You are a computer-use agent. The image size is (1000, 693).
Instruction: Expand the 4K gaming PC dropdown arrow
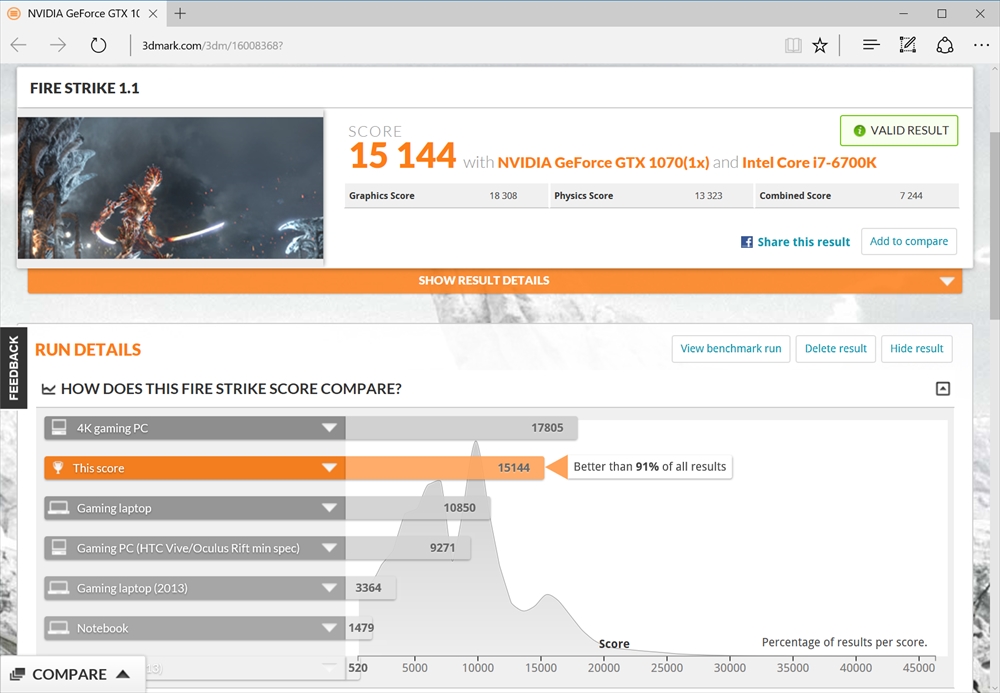tap(329, 428)
